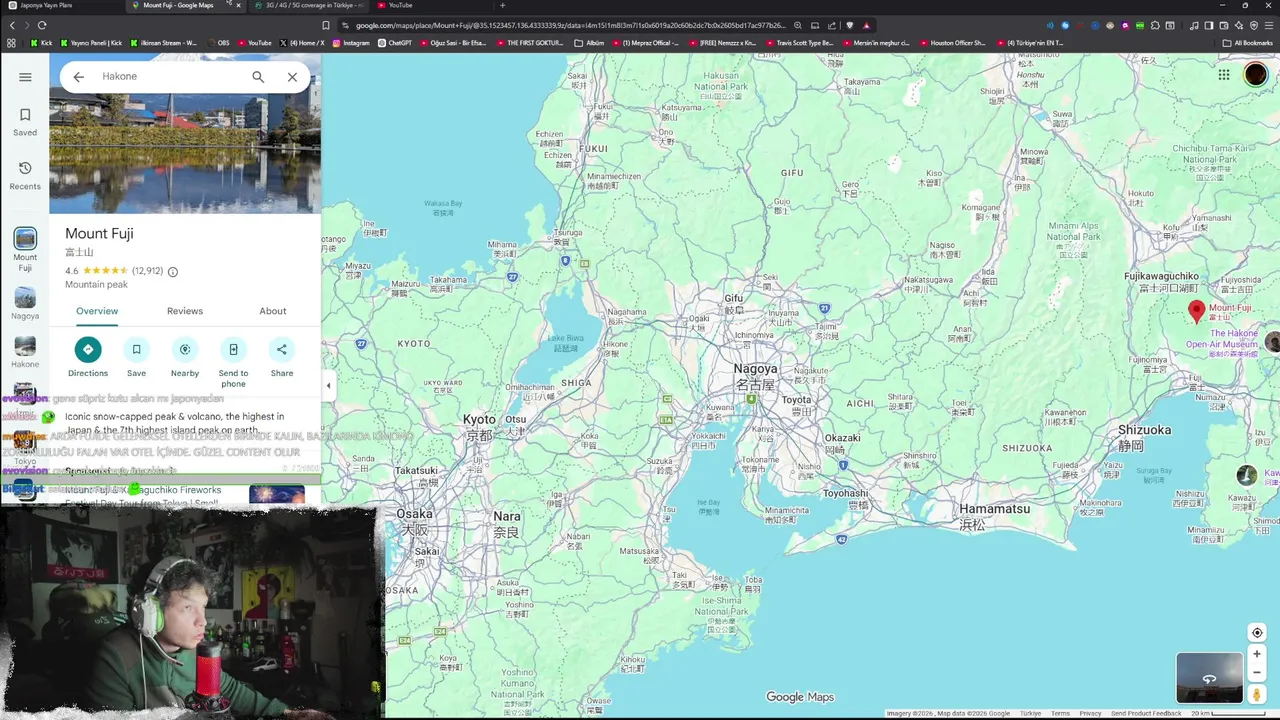Open the OBS bookmark

[217, 43]
